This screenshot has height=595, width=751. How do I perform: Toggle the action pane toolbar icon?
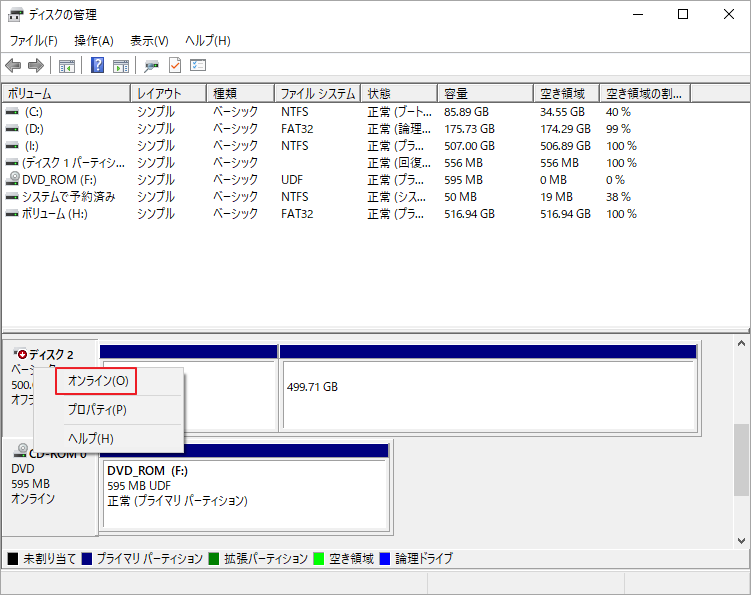pyautogui.click(x=121, y=66)
